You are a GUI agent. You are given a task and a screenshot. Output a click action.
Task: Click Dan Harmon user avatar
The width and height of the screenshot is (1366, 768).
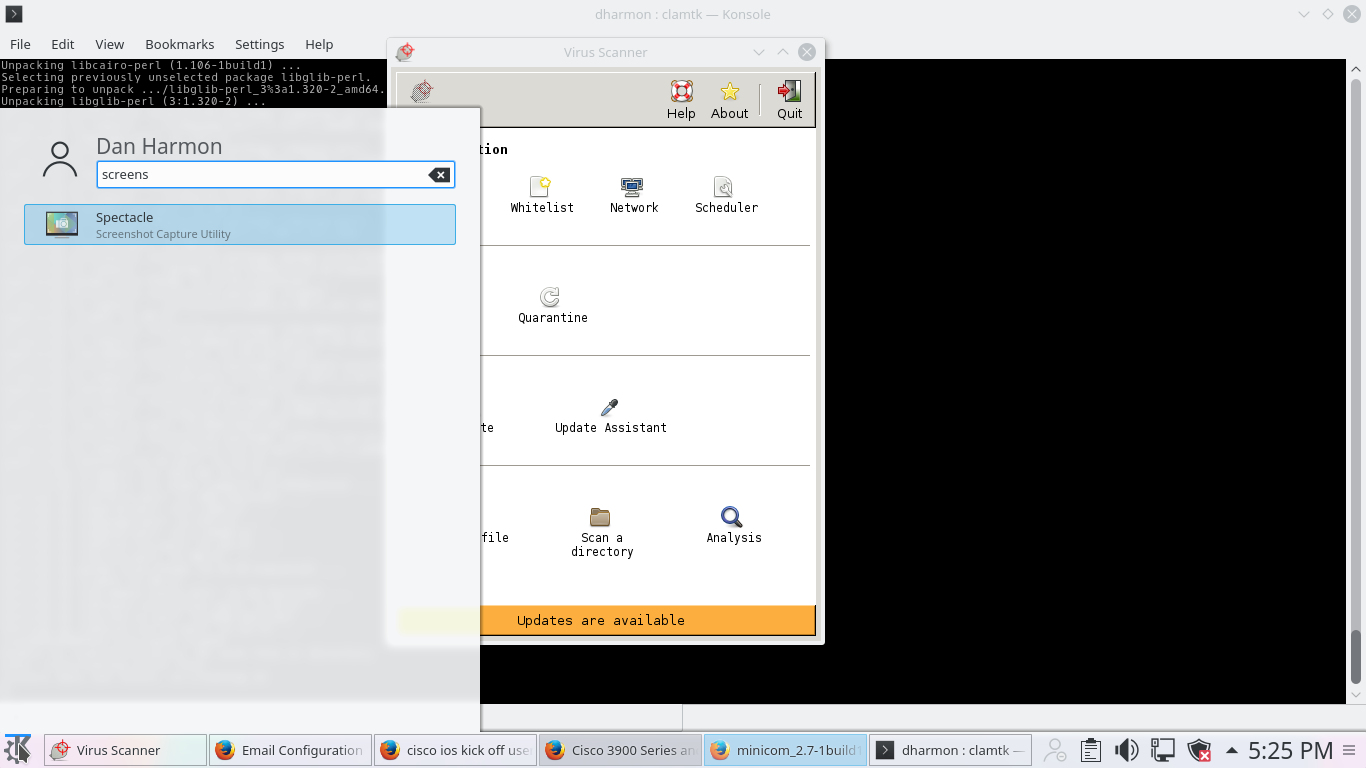(60, 160)
